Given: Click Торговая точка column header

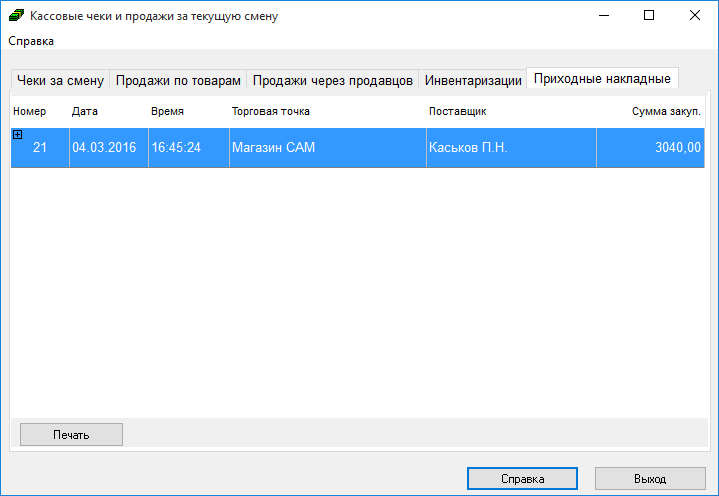Looking at the screenshot, I should pos(271,111).
